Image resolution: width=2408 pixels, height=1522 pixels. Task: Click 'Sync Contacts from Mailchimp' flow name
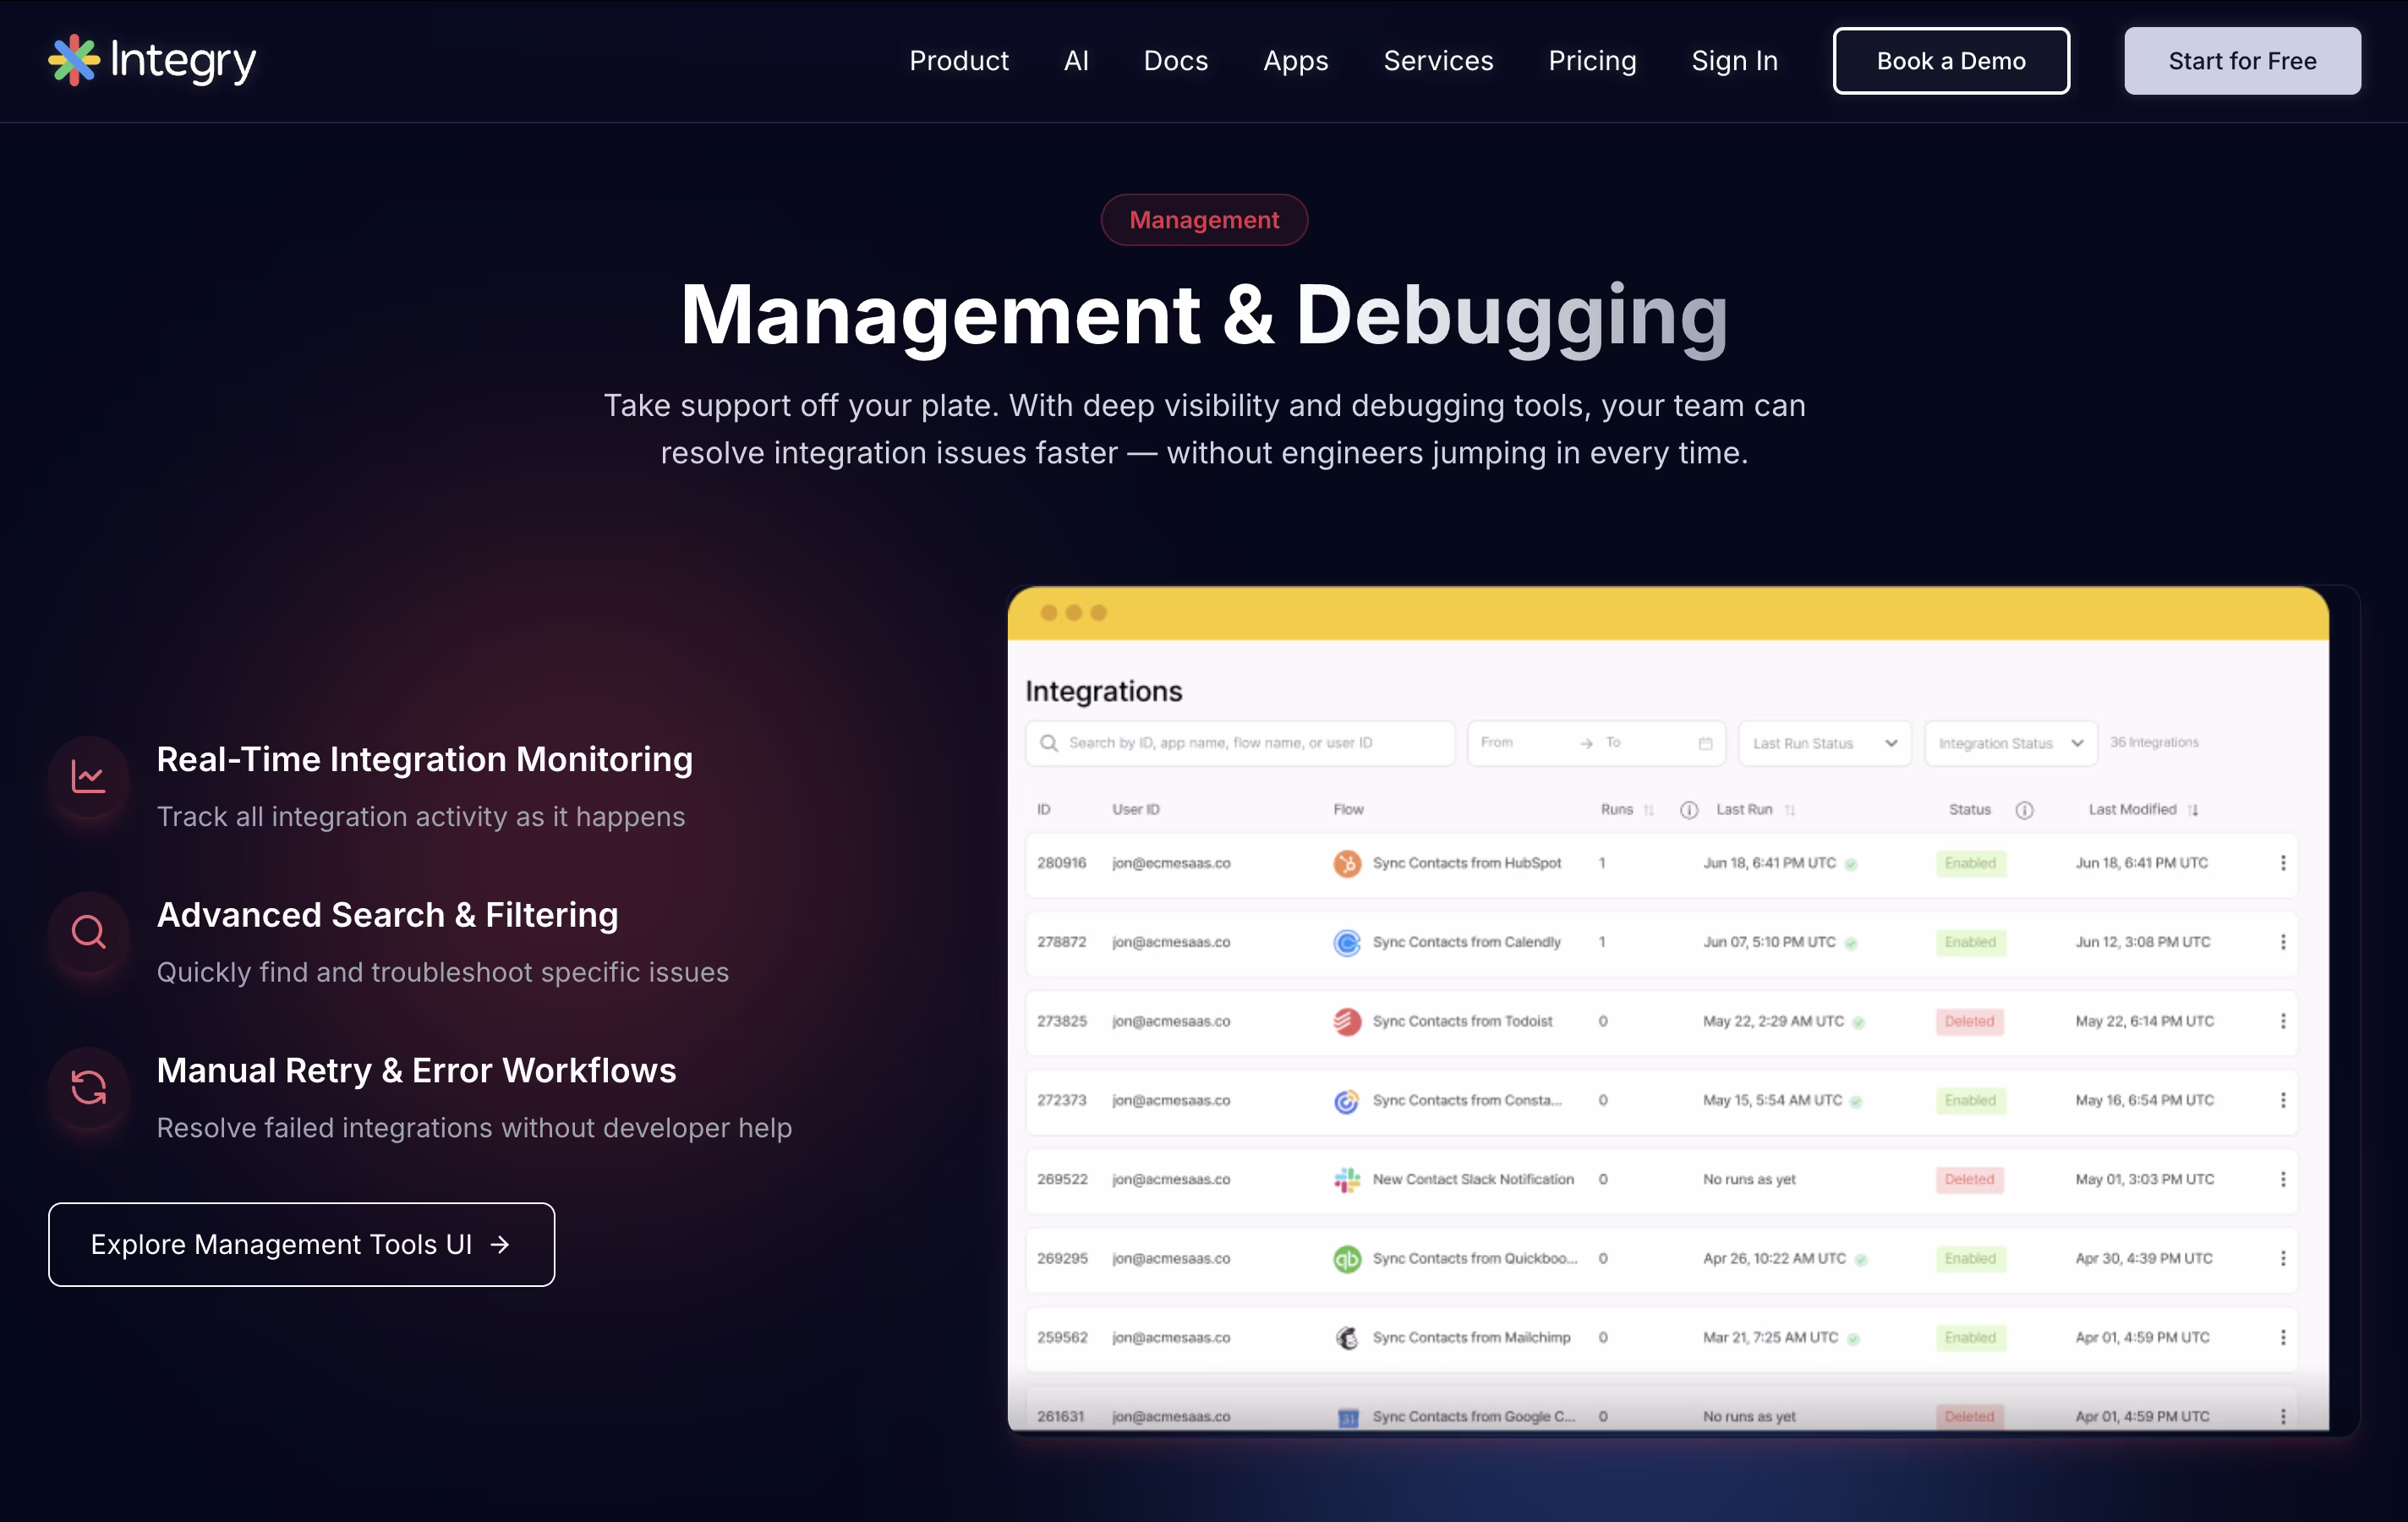pos(1471,1337)
